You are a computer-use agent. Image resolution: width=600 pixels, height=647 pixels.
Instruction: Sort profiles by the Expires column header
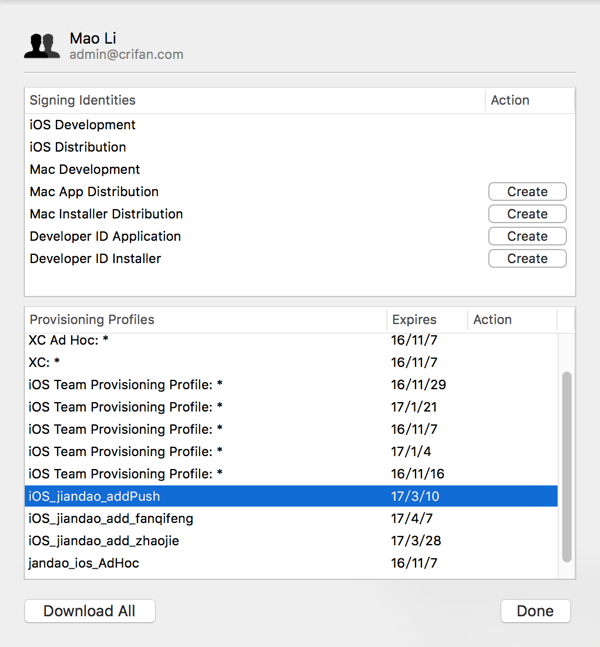(414, 320)
